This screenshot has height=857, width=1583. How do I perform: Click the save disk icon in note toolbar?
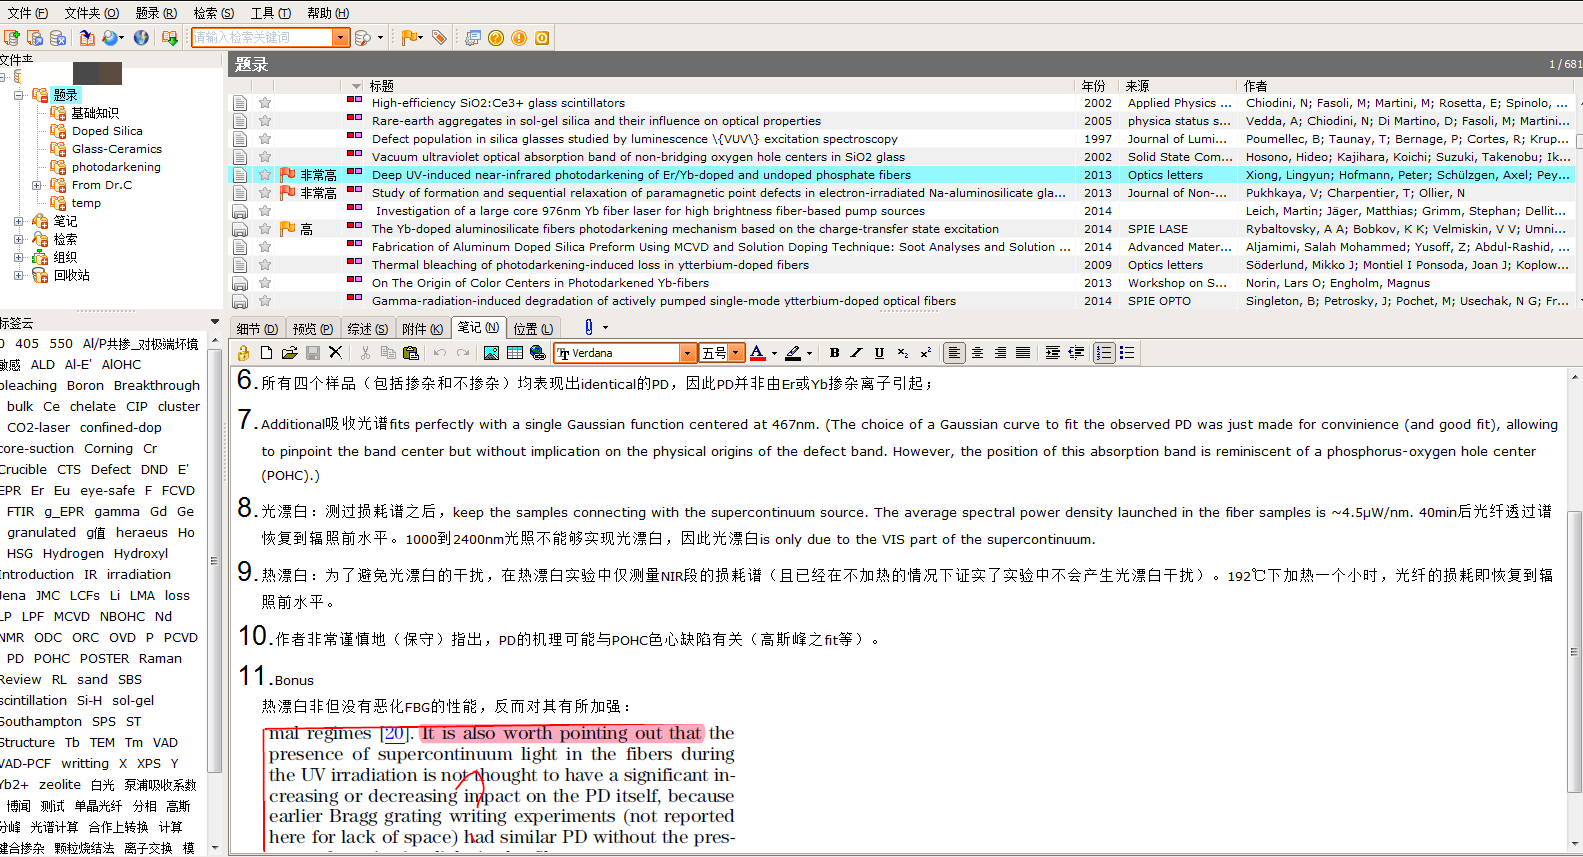pos(313,353)
